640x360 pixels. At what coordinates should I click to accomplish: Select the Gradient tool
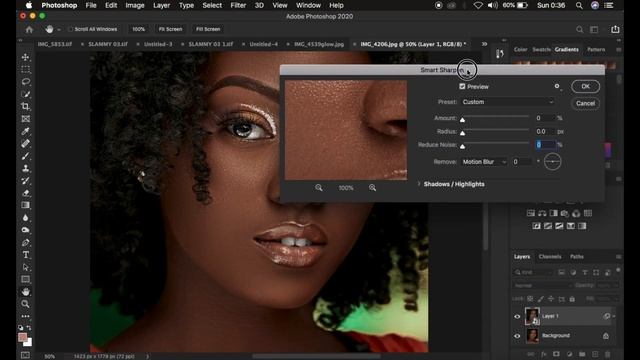(25, 205)
